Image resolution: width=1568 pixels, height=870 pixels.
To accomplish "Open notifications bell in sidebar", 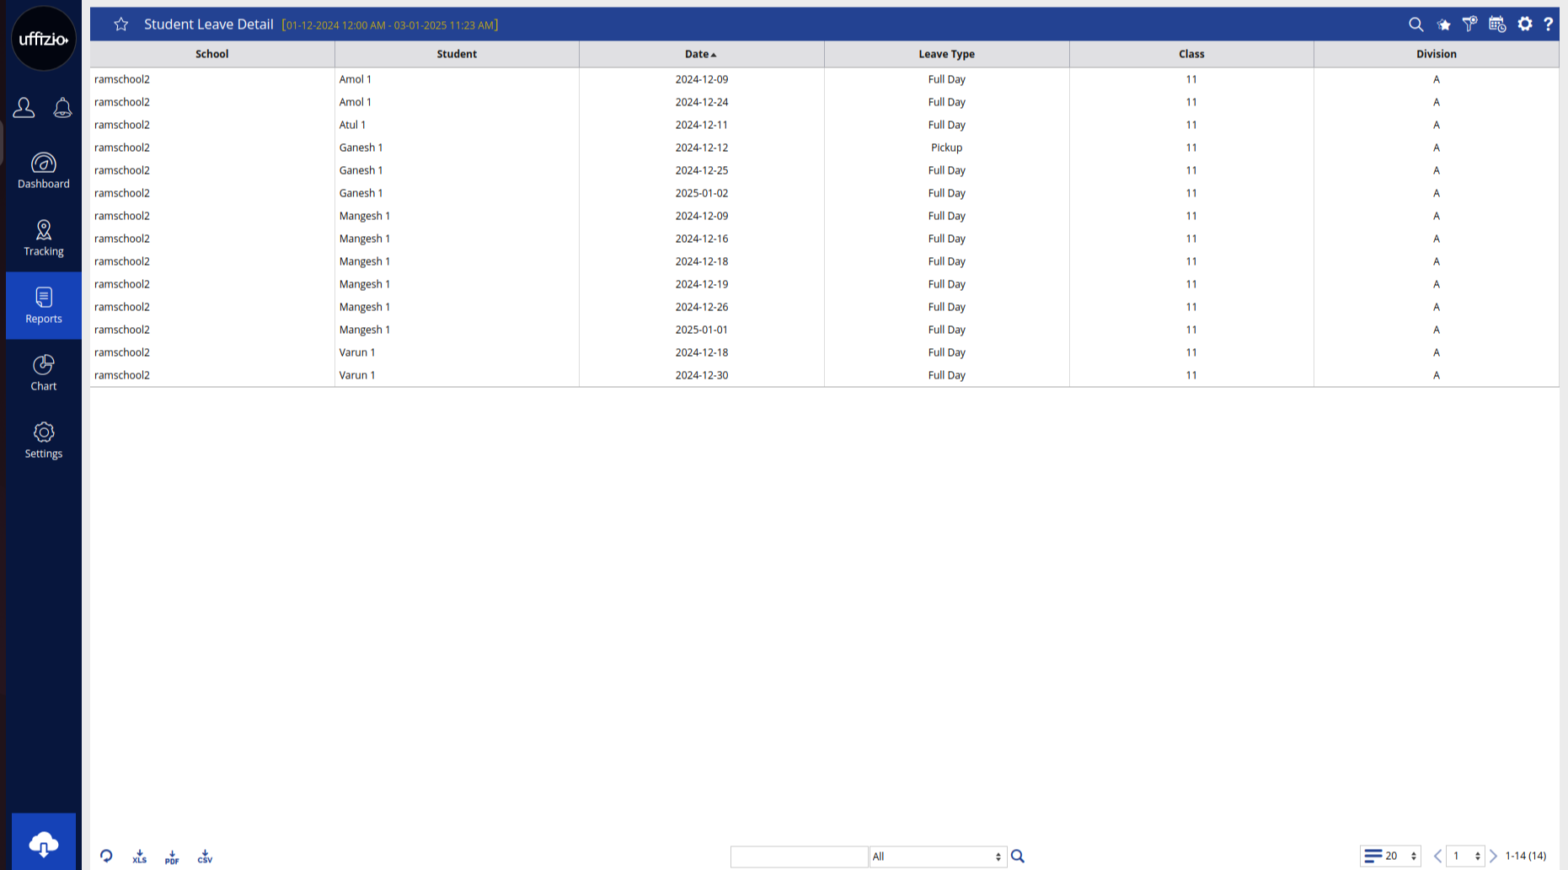I will click(x=62, y=108).
